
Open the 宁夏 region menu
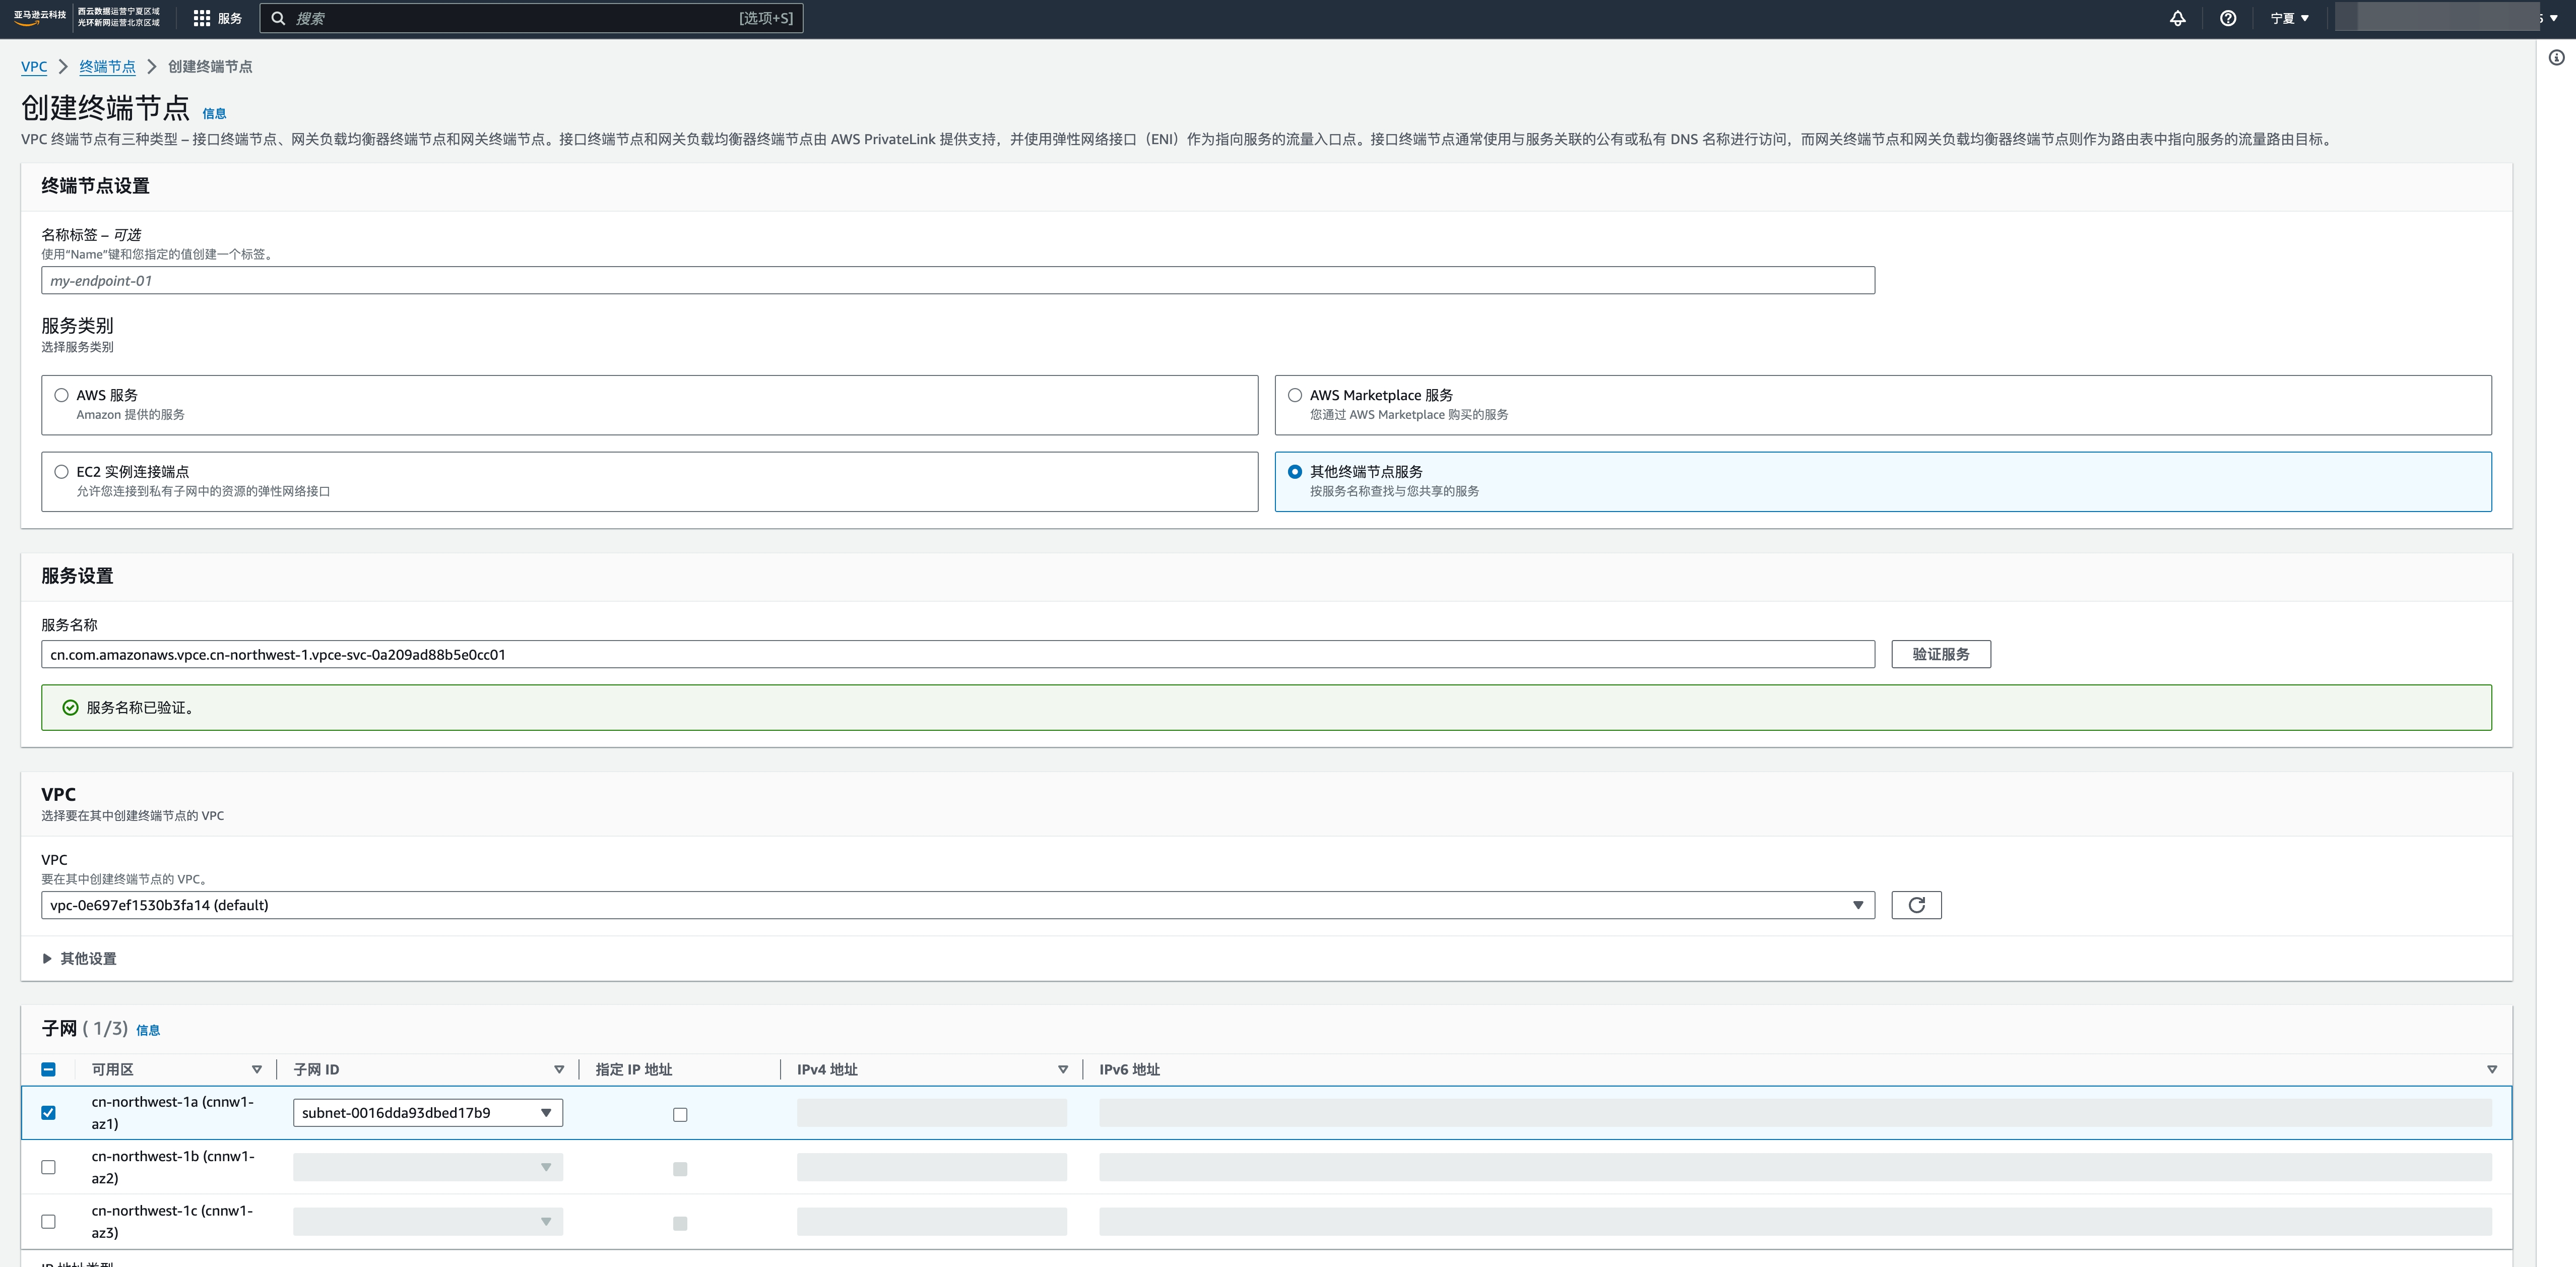[2289, 18]
